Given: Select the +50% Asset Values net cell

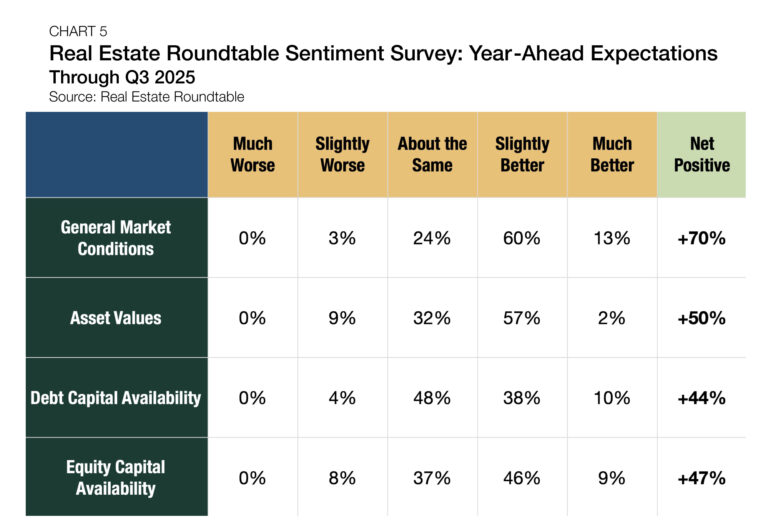Looking at the screenshot, I should [x=701, y=318].
